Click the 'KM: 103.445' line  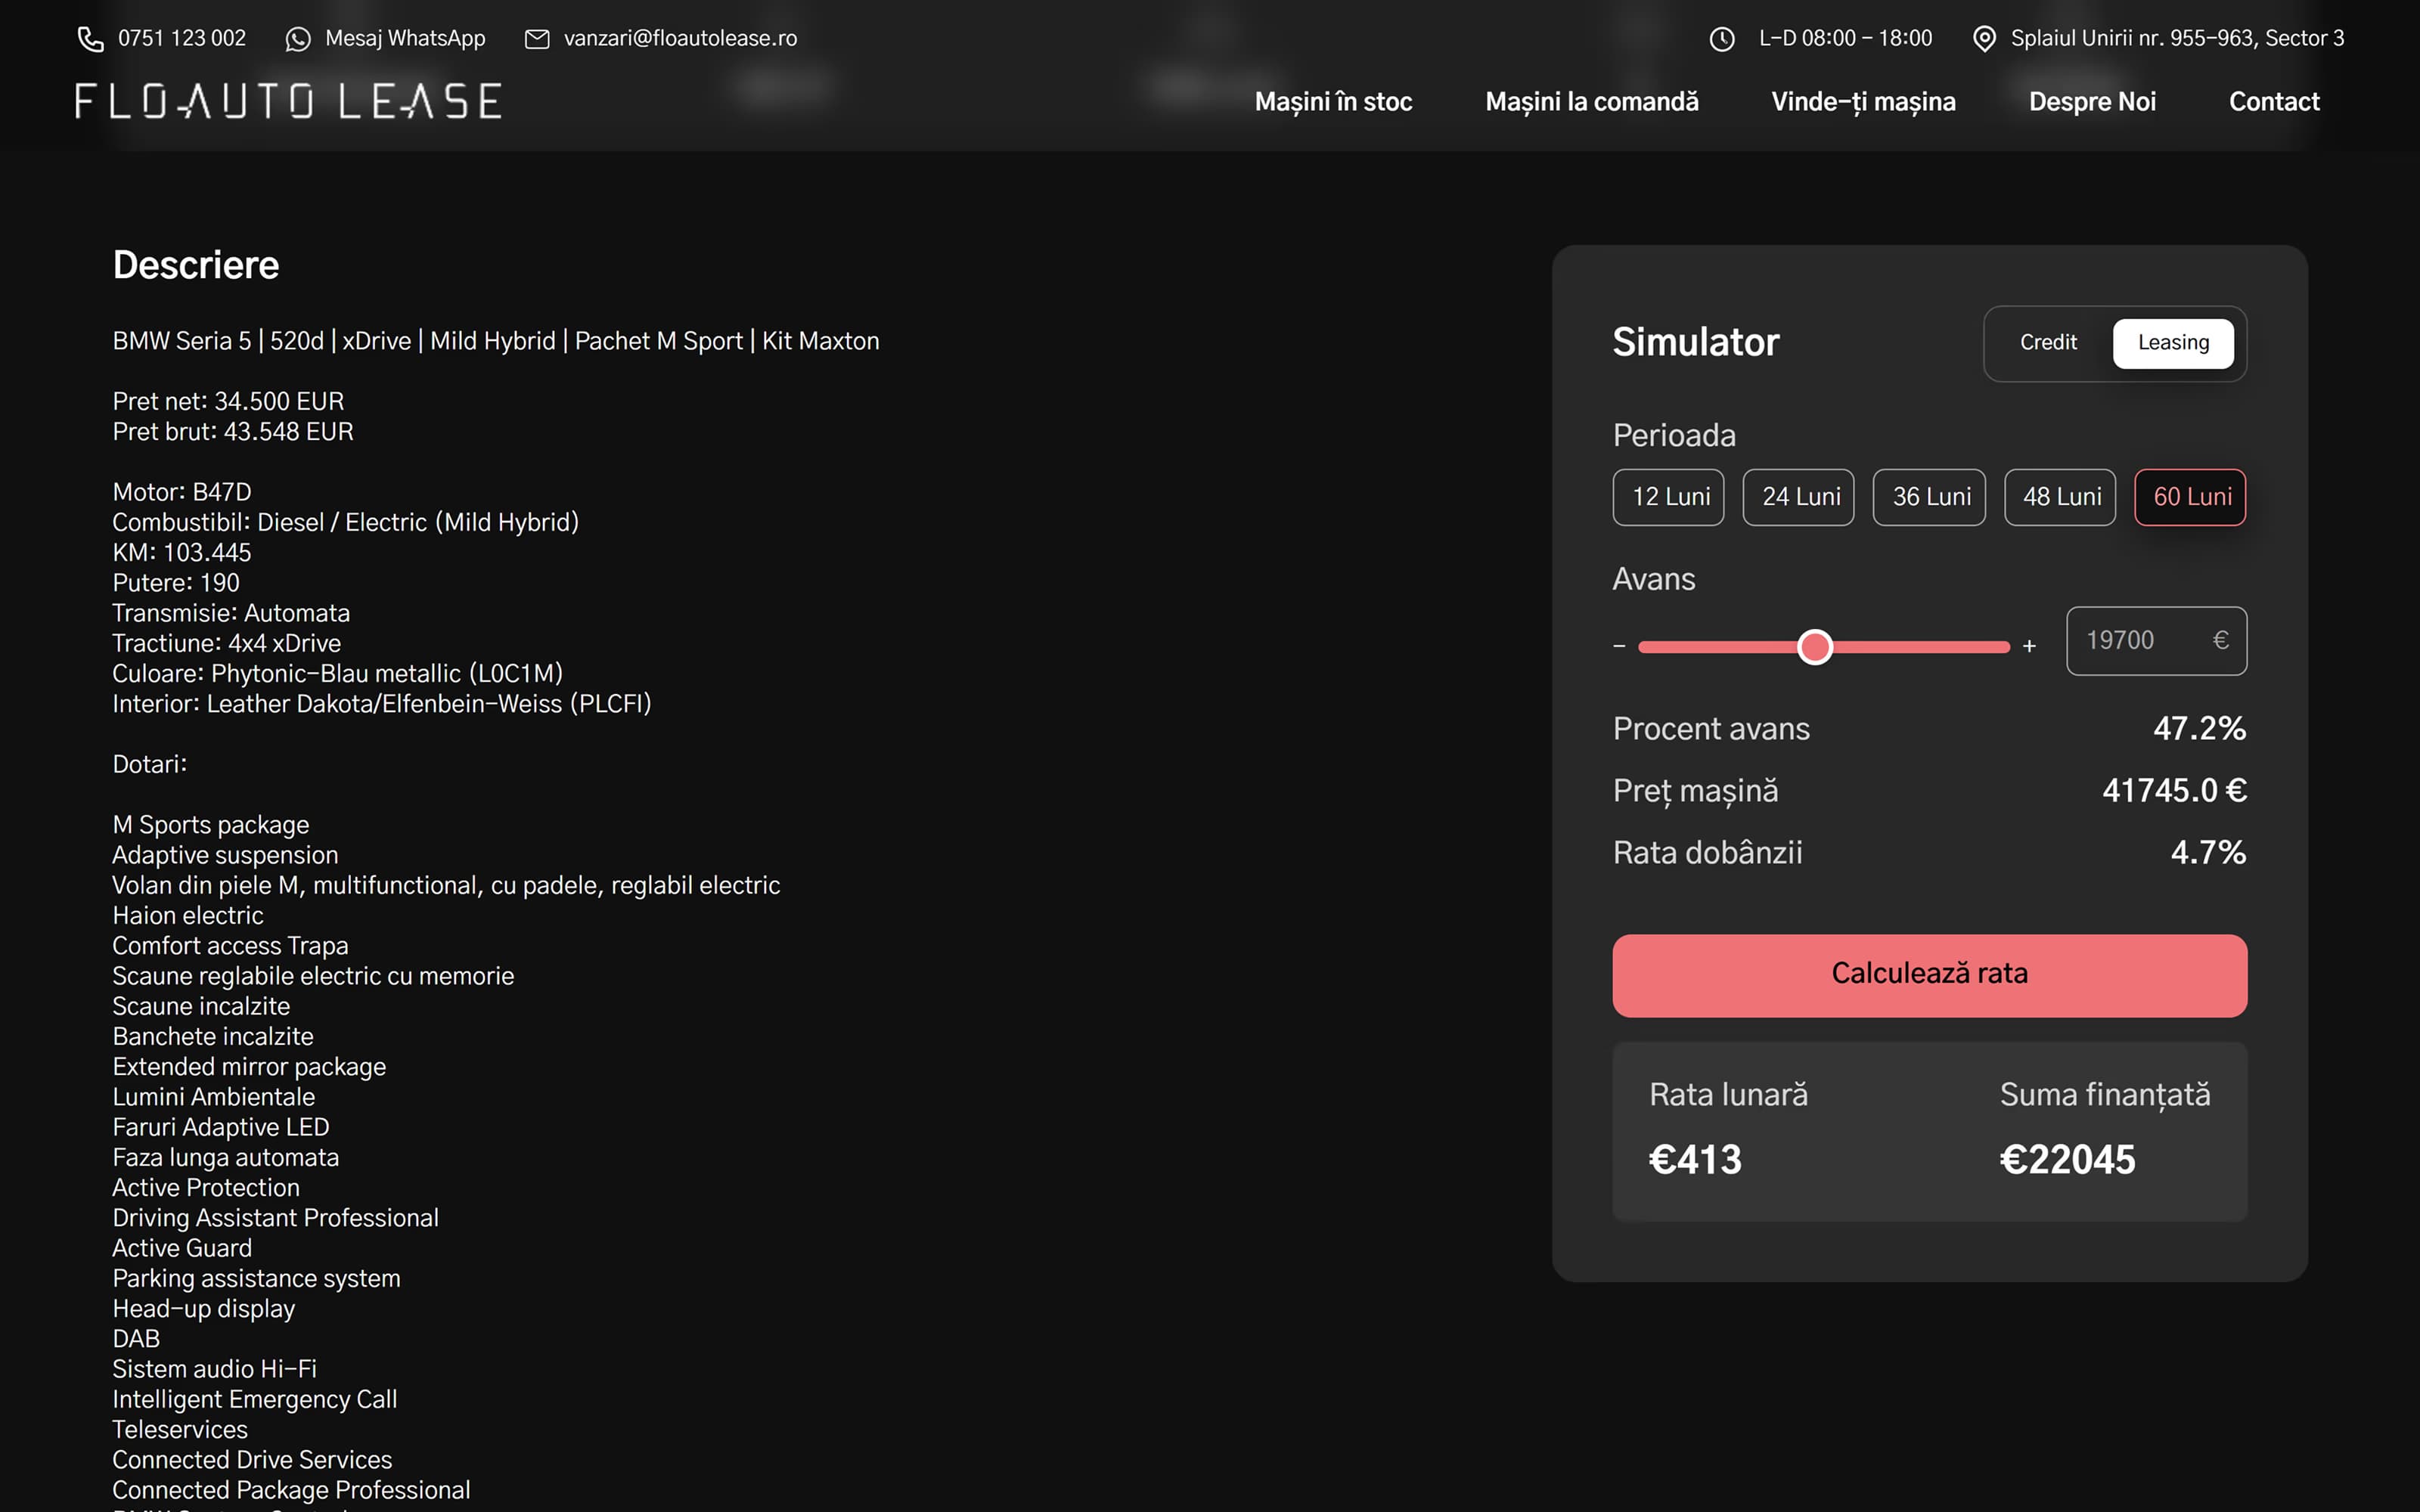click(x=182, y=553)
